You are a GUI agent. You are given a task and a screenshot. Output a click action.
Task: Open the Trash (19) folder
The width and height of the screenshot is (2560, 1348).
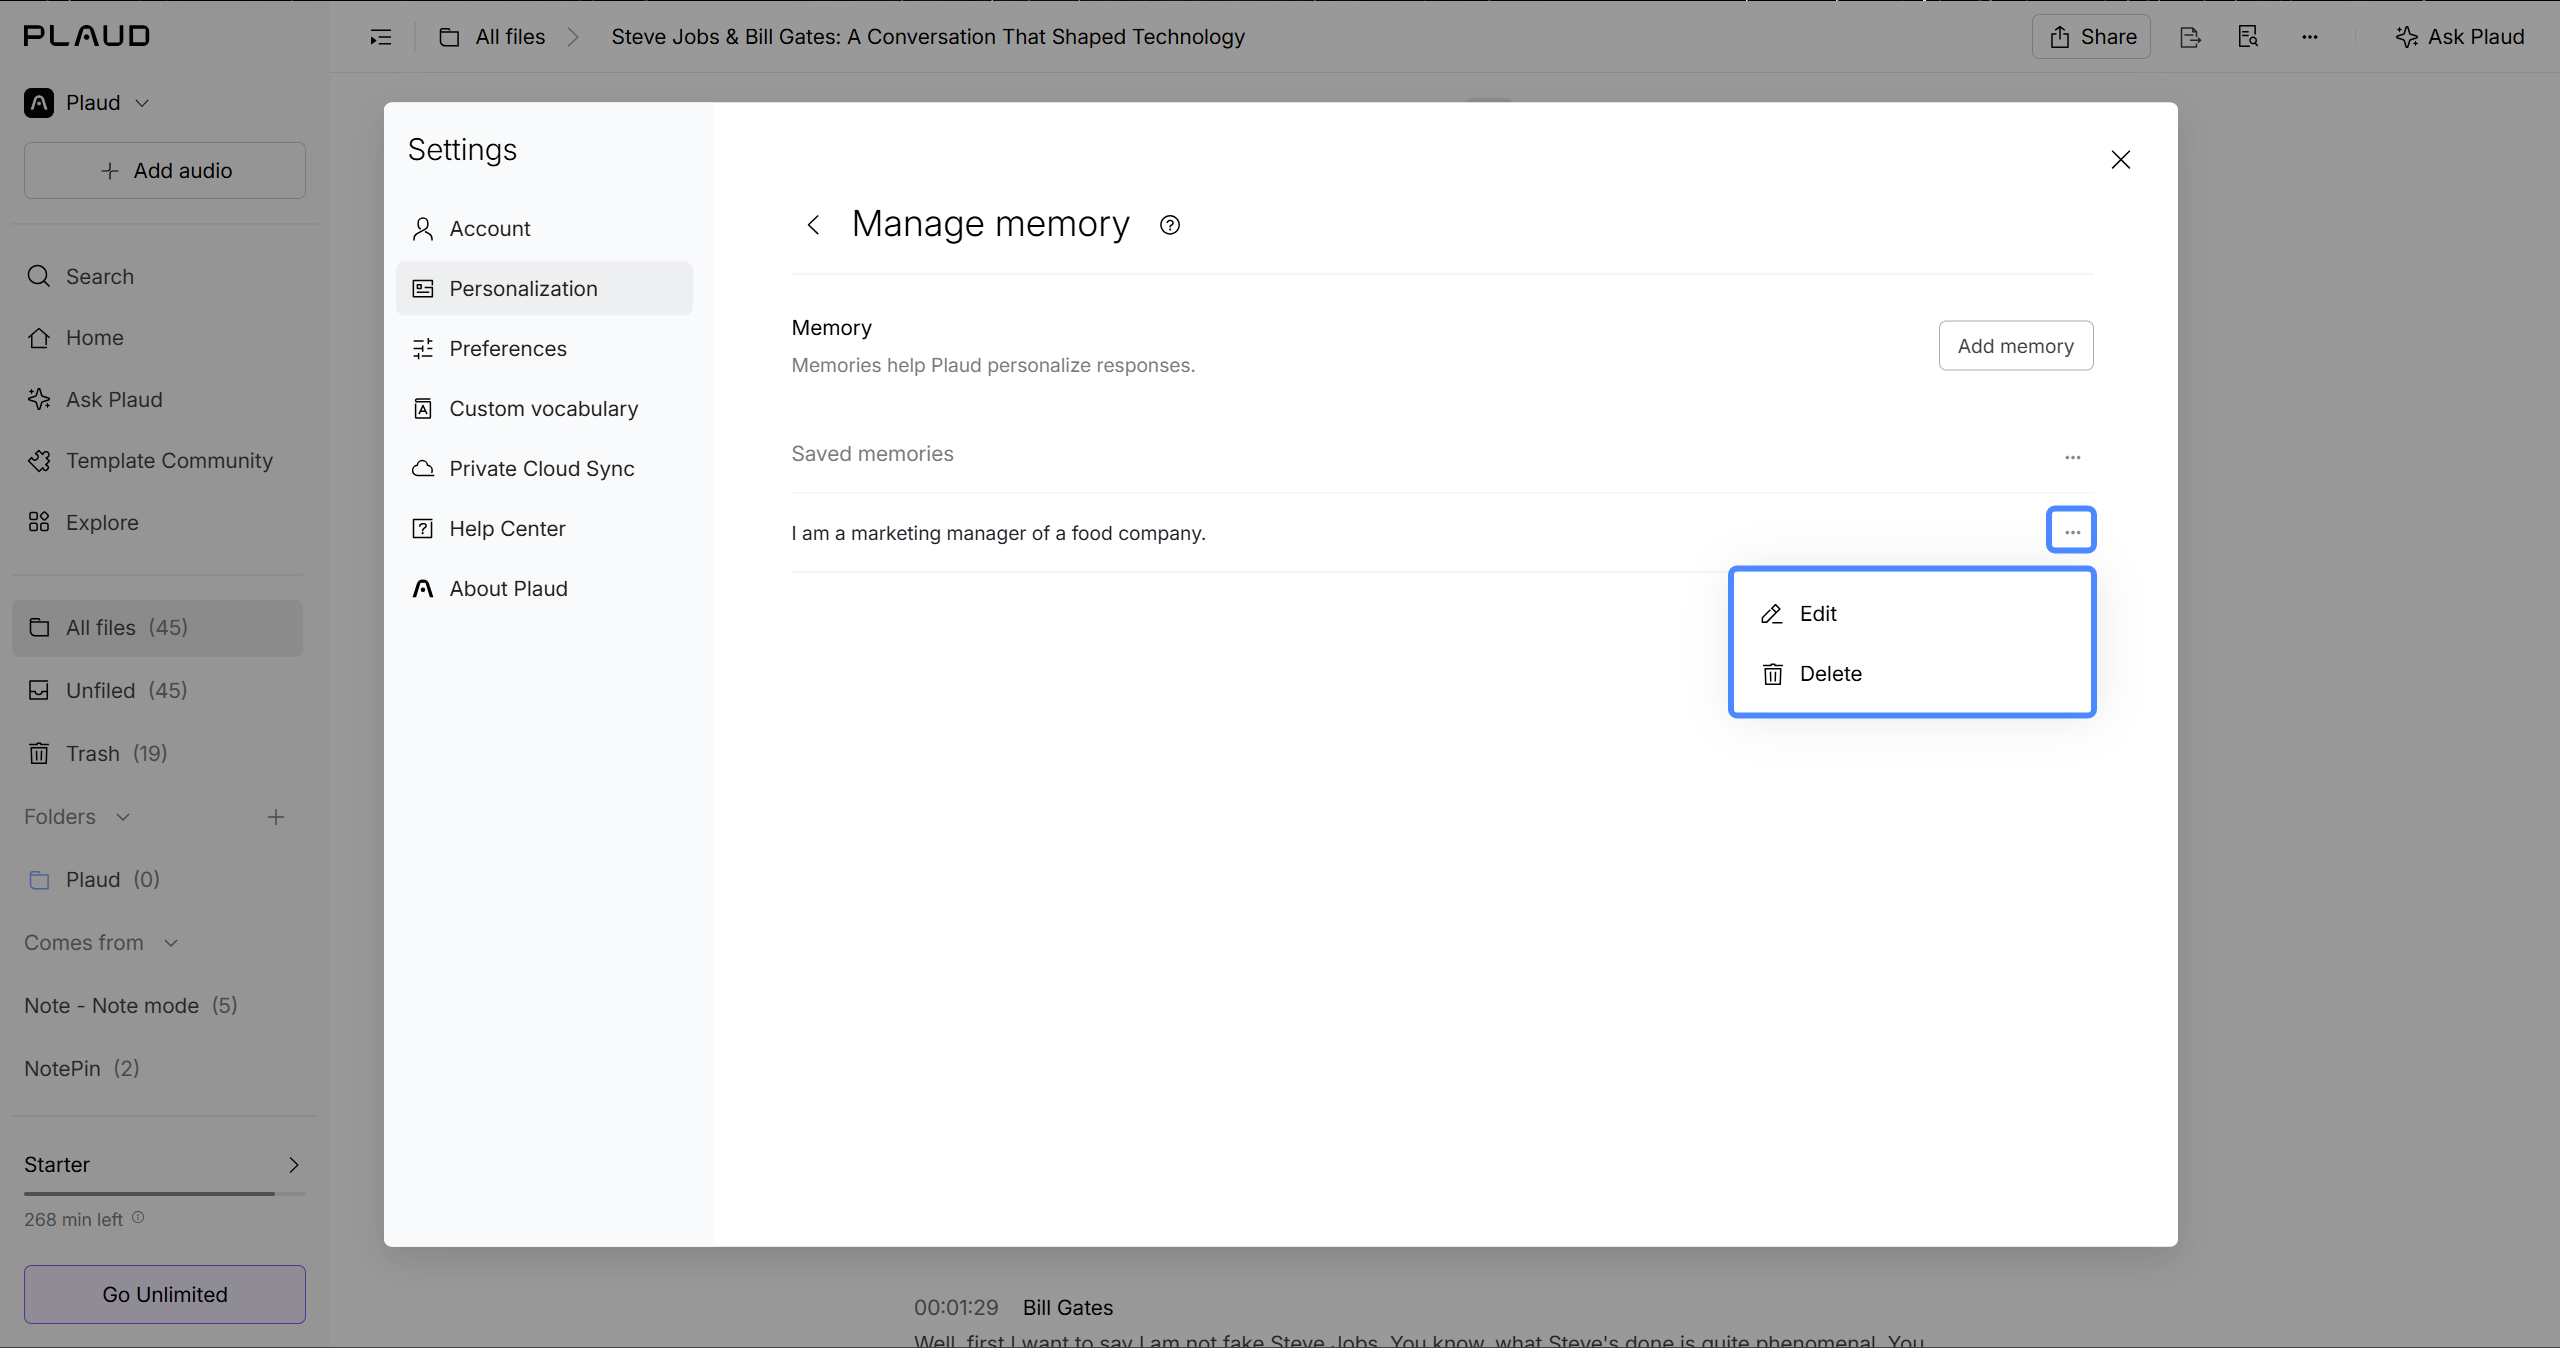[x=97, y=754]
